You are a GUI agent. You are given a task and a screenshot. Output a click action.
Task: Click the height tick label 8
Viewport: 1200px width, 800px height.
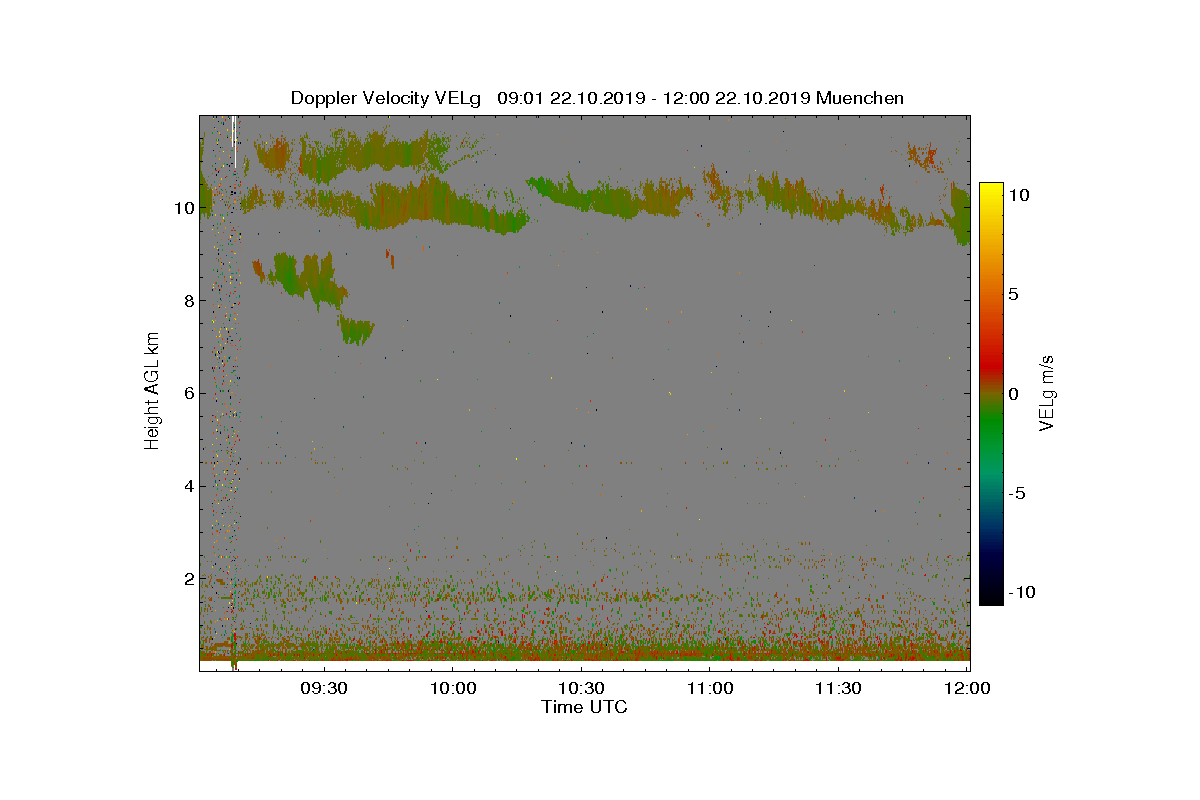(189, 300)
